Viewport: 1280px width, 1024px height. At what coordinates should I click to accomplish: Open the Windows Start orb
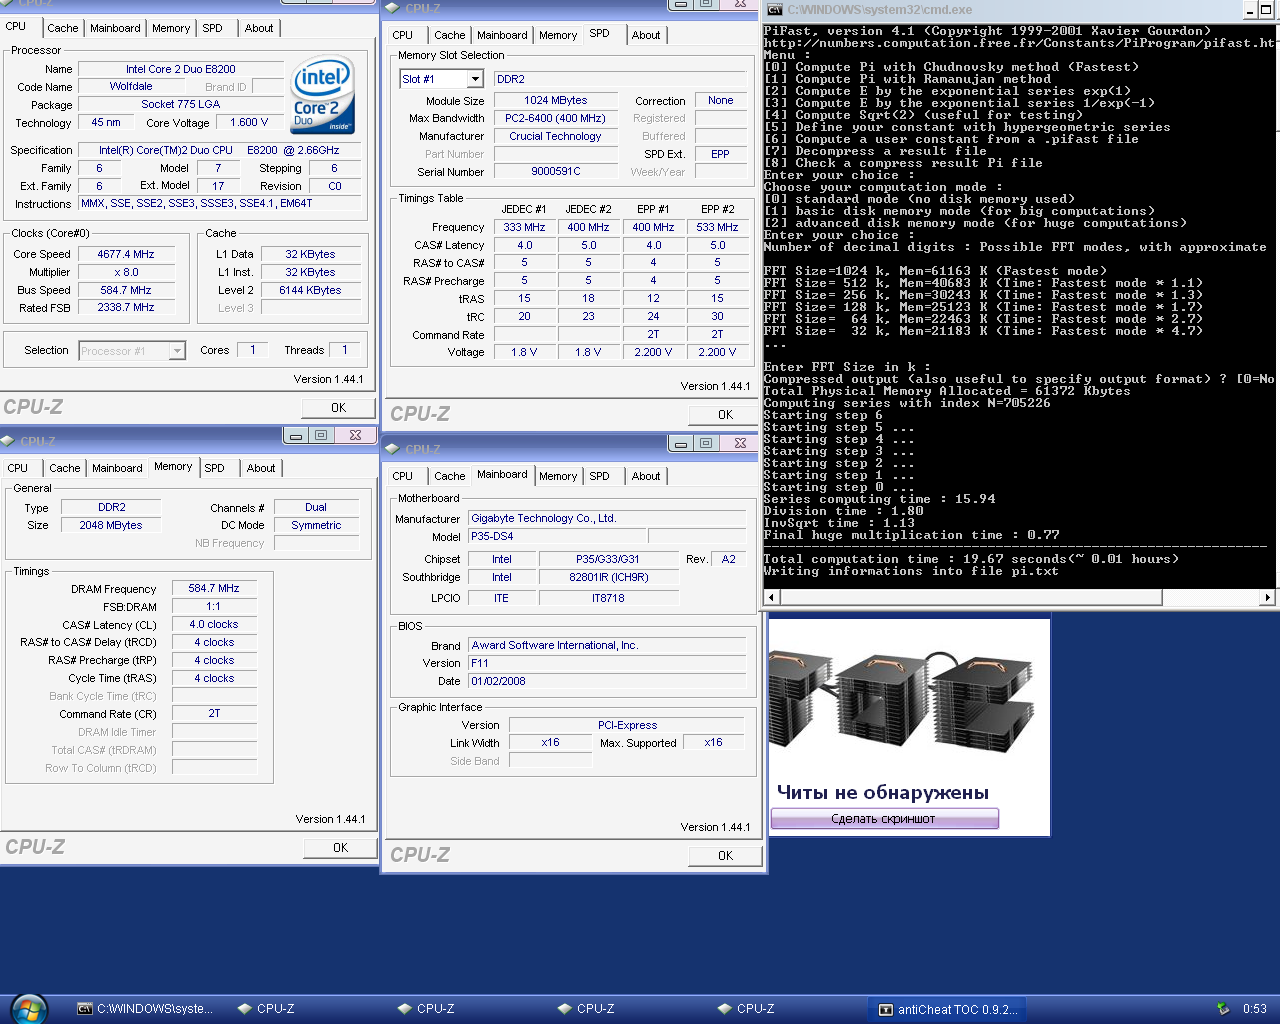click(27, 1009)
